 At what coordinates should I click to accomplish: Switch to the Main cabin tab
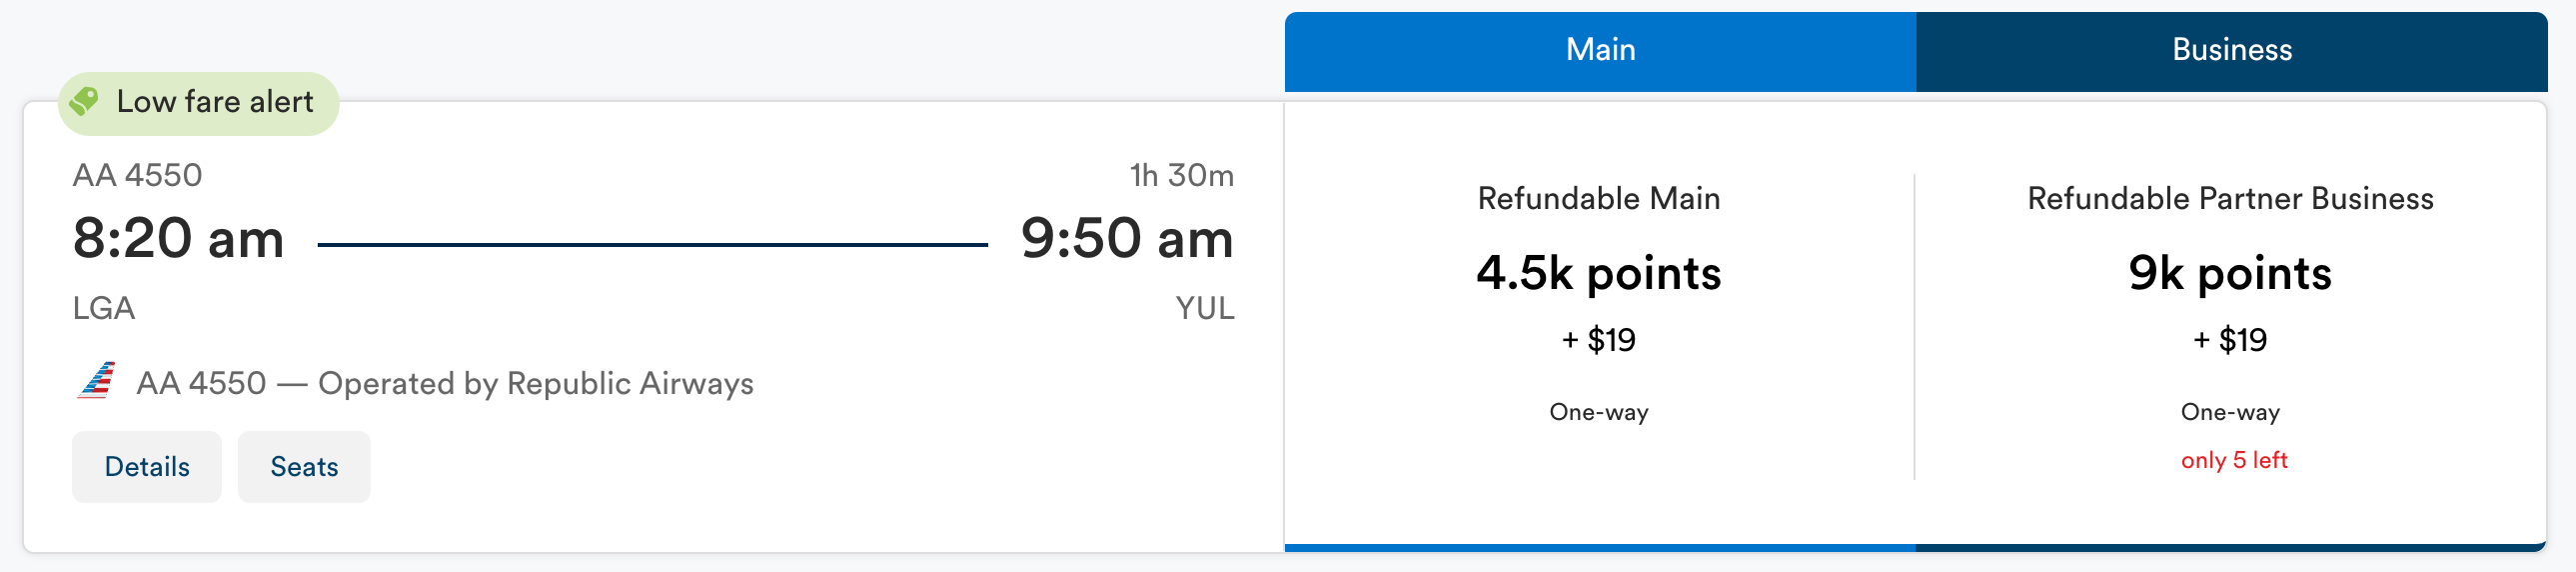coord(1600,51)
